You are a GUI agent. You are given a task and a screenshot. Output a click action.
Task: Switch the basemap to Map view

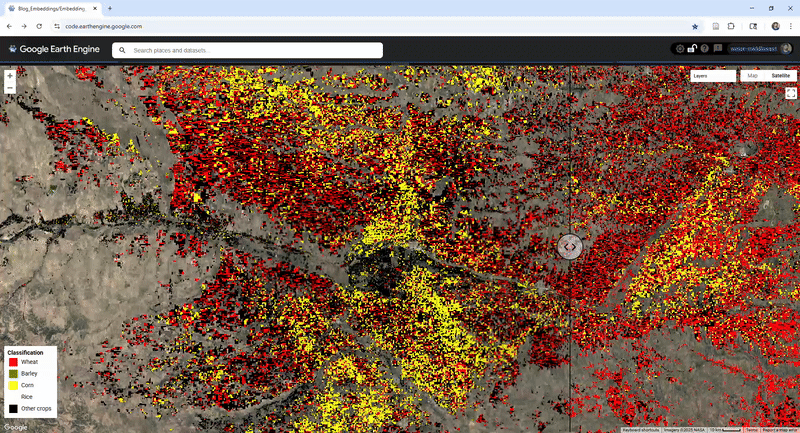753,76
